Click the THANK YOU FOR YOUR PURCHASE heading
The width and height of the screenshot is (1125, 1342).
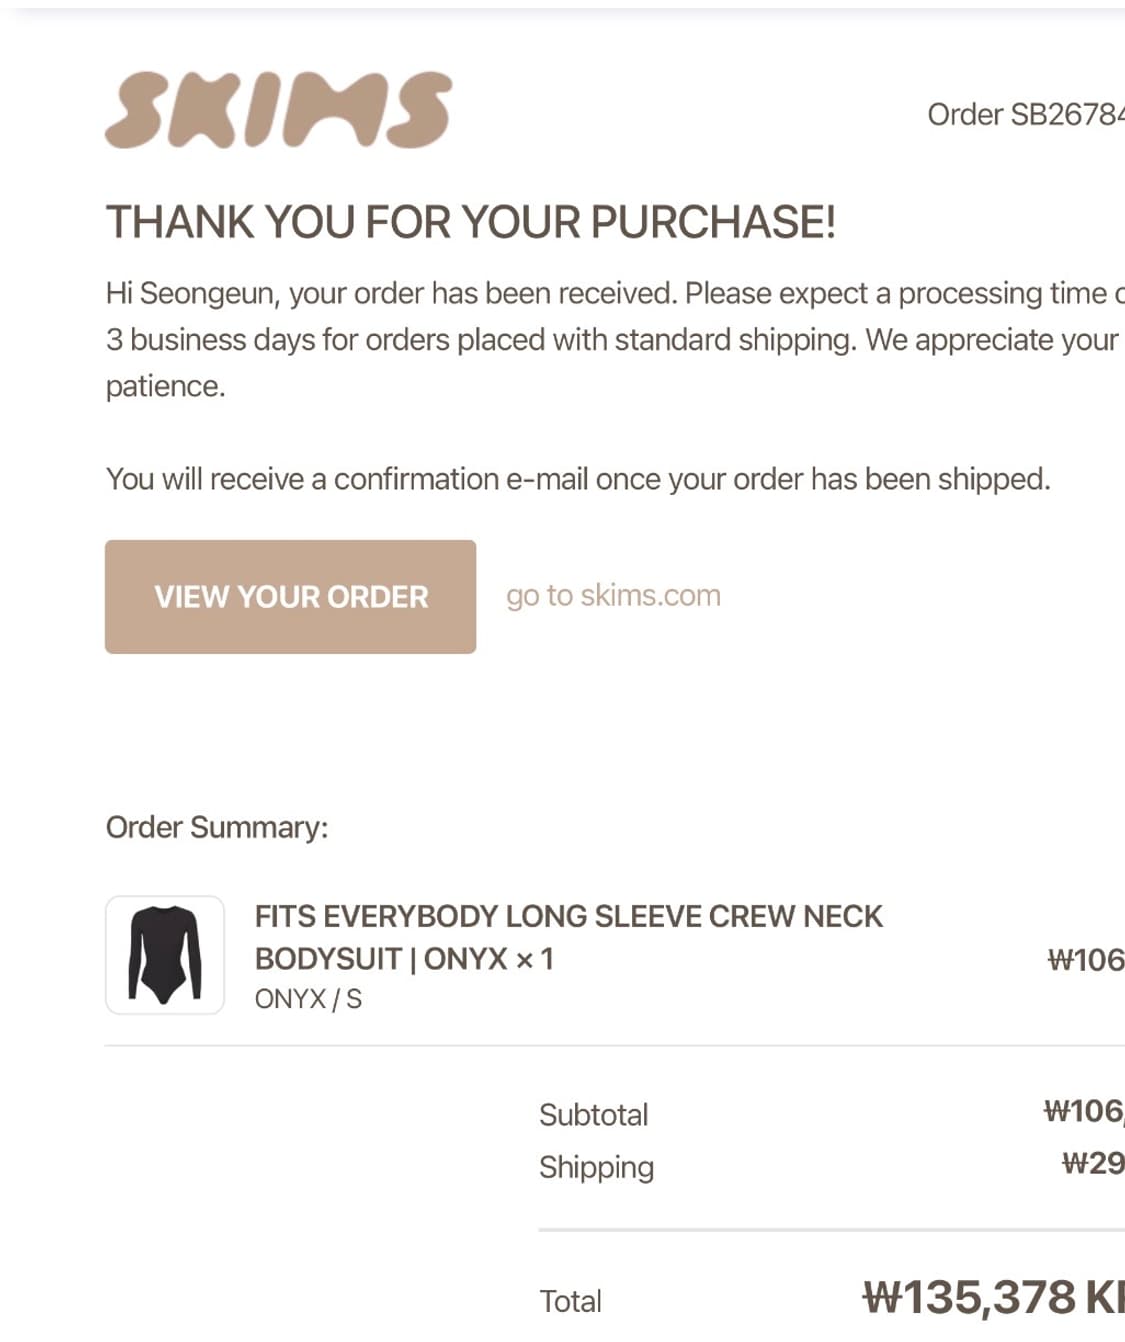point(470,222)
